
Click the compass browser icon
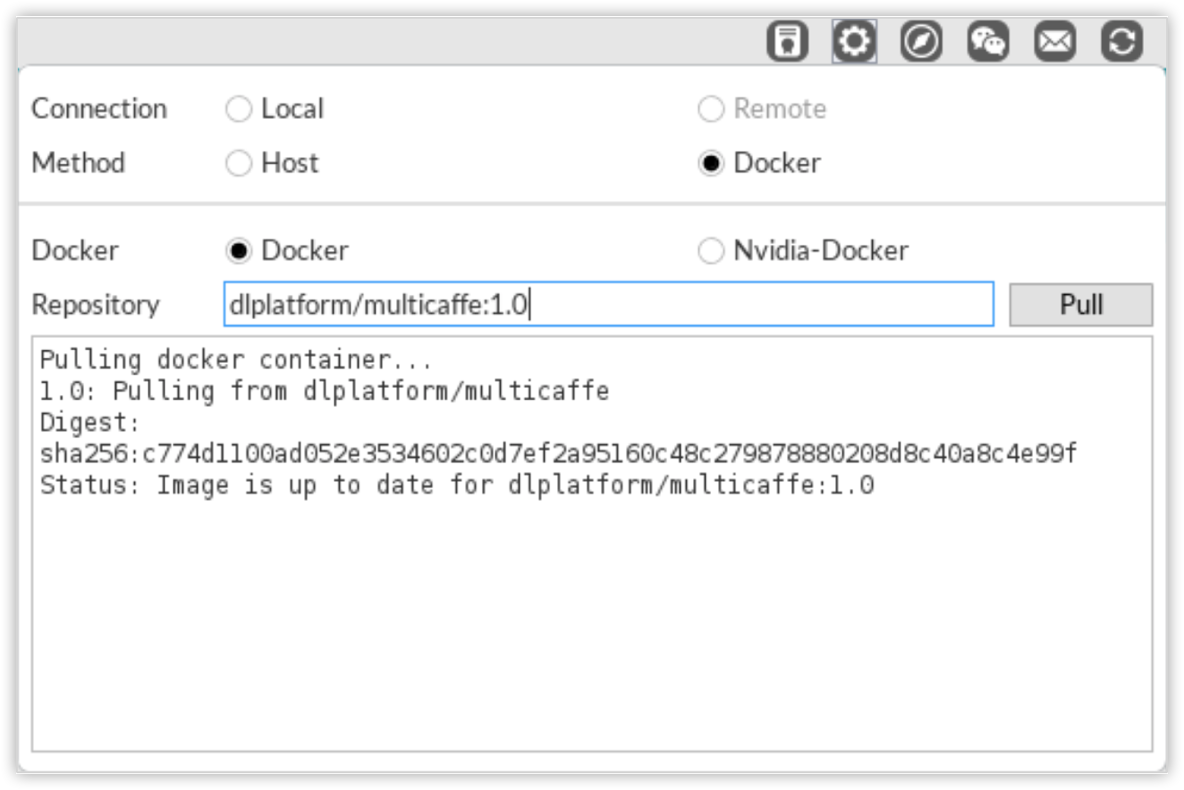tap(921, 42)
